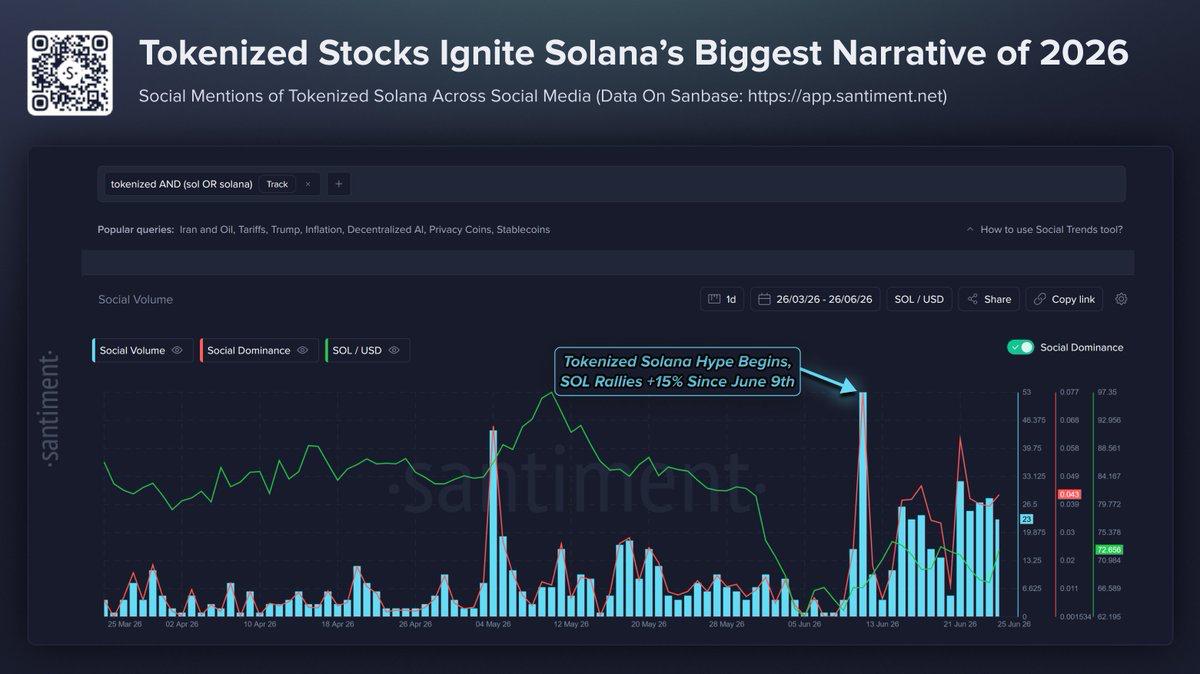1200x674 pixels.
Task: Click the red '0.043' dominance value tag
Action: [1070, 495]
